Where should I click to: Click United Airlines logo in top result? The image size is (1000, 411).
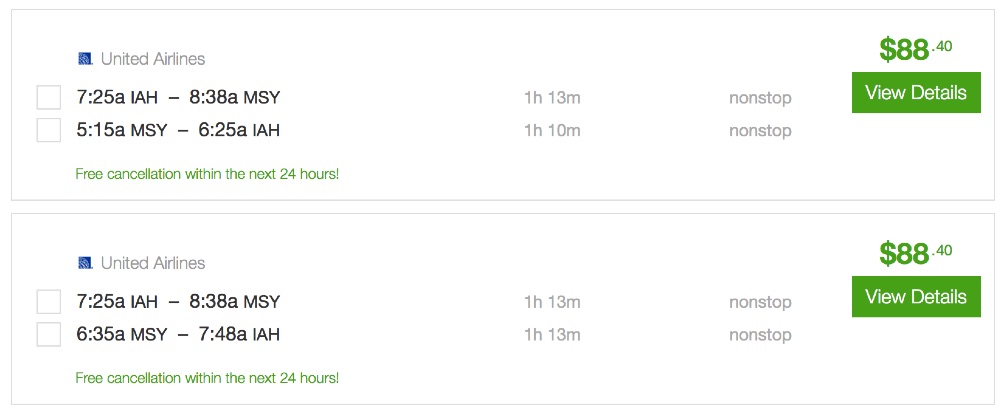click(x=85, y=59)
